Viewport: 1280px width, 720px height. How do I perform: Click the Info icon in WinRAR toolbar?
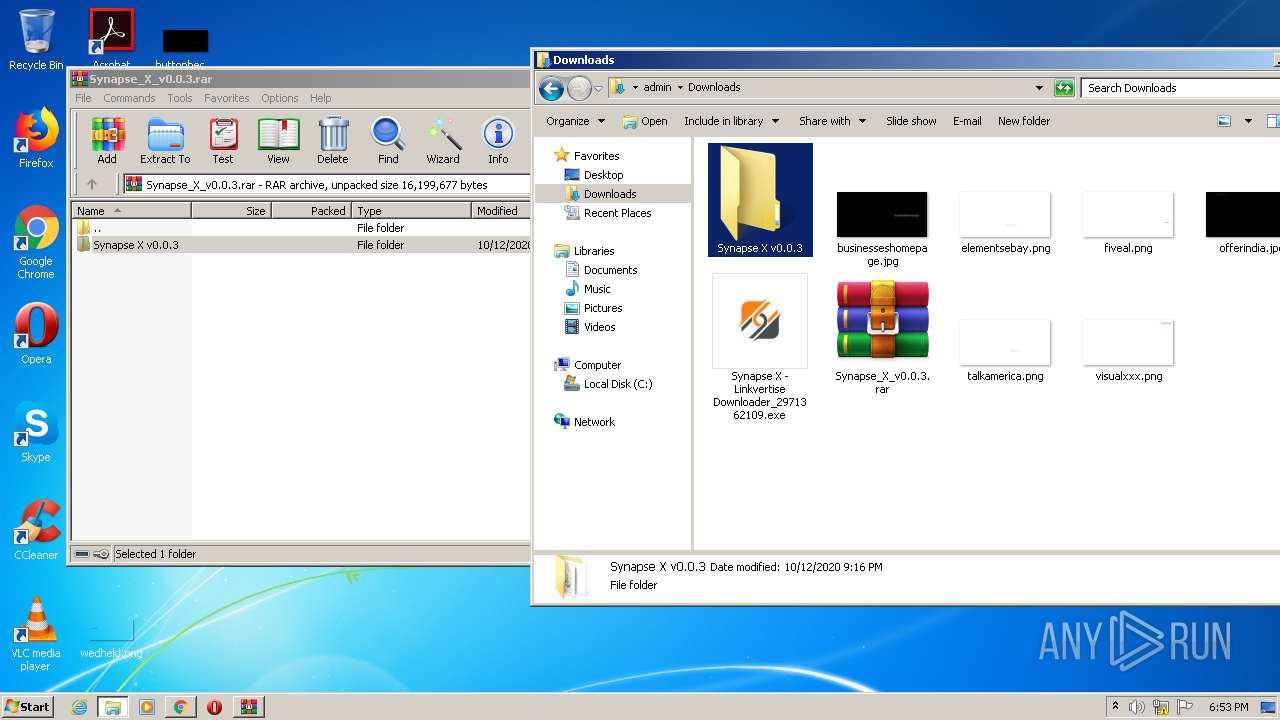[498, 141]
